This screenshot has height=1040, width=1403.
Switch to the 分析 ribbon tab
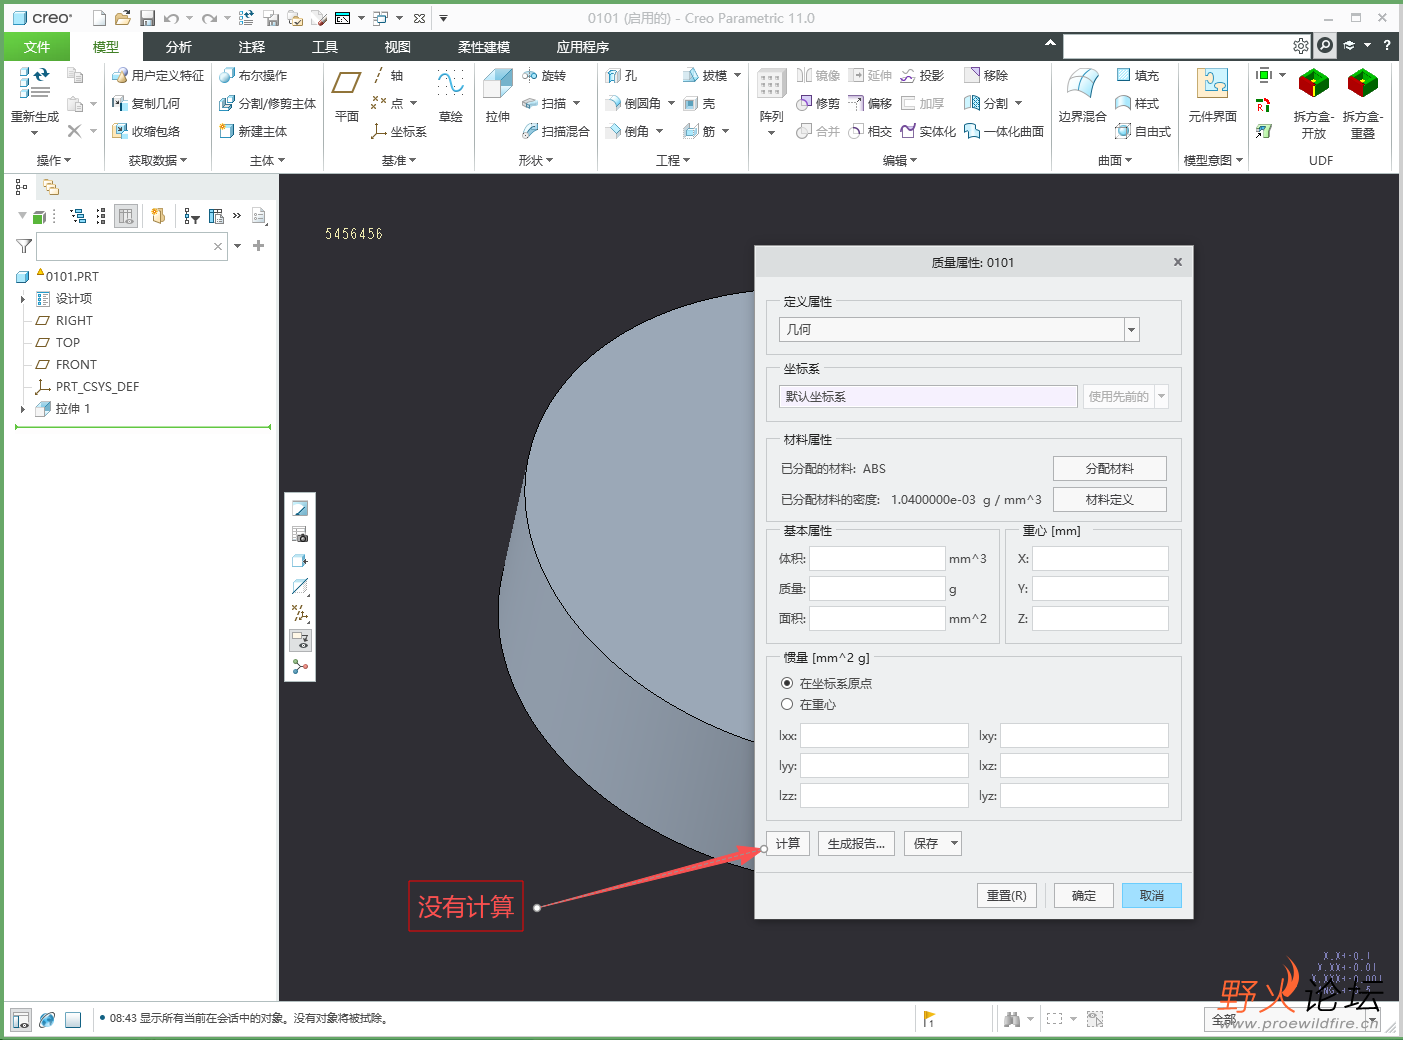tap(178, 47)
